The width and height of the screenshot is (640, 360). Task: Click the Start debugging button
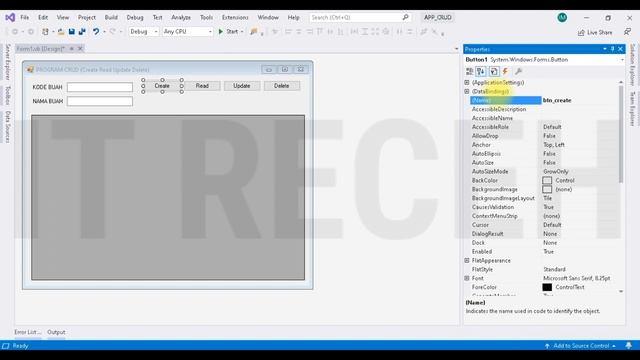(x=228, y=31)
